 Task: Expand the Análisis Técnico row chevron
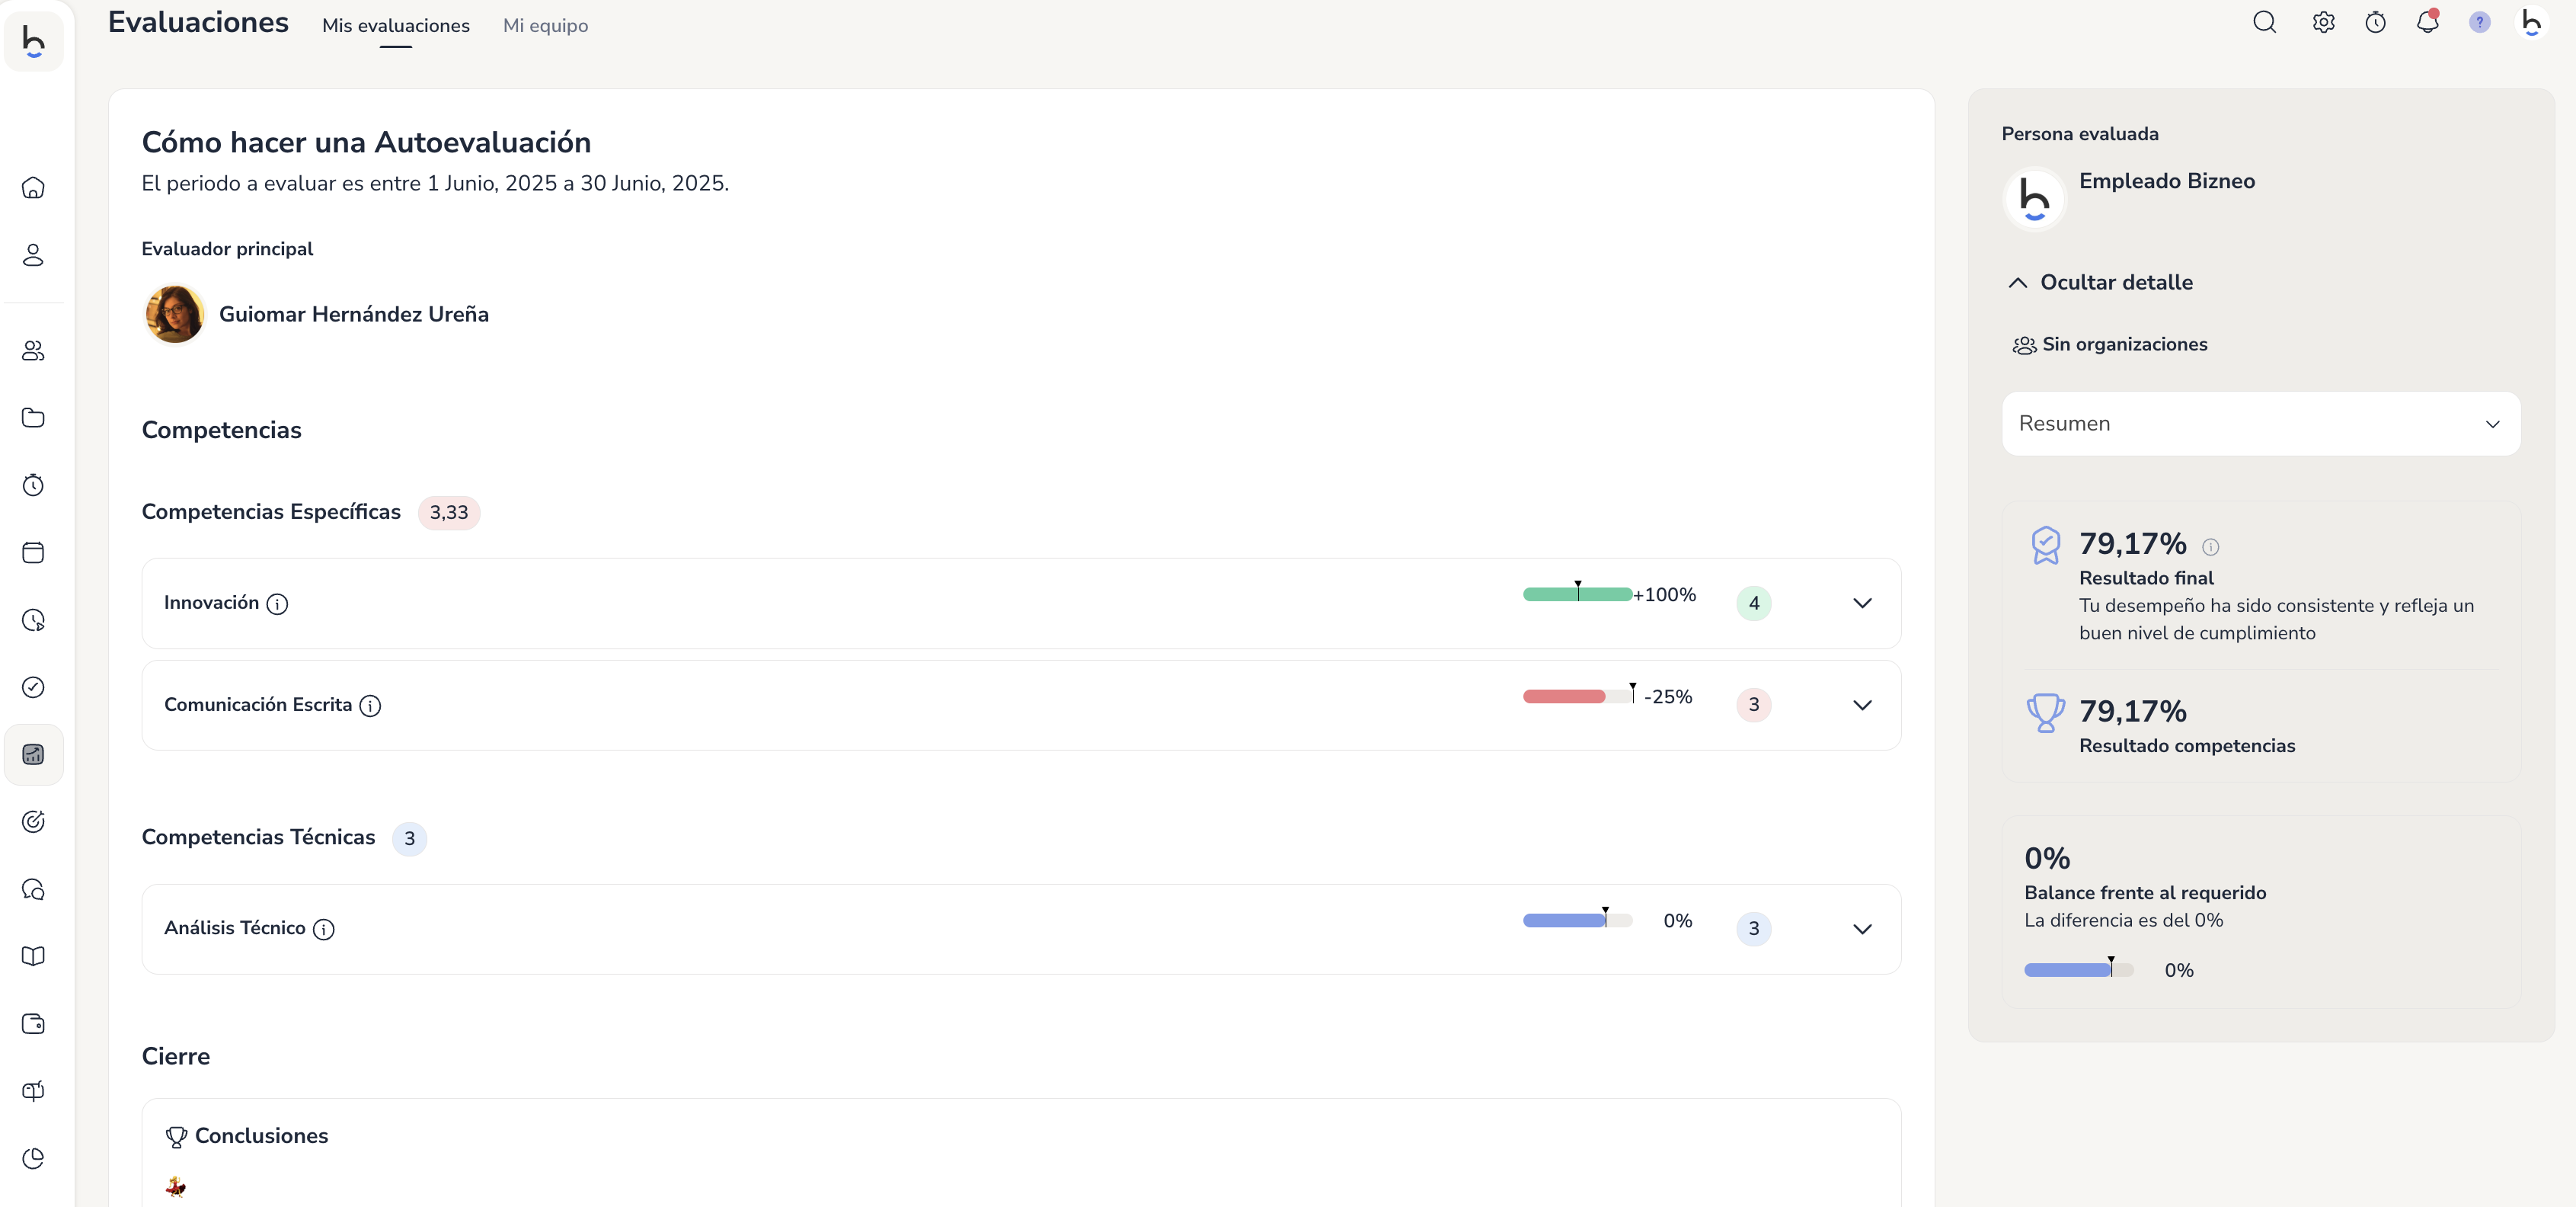coord(1862,929)
